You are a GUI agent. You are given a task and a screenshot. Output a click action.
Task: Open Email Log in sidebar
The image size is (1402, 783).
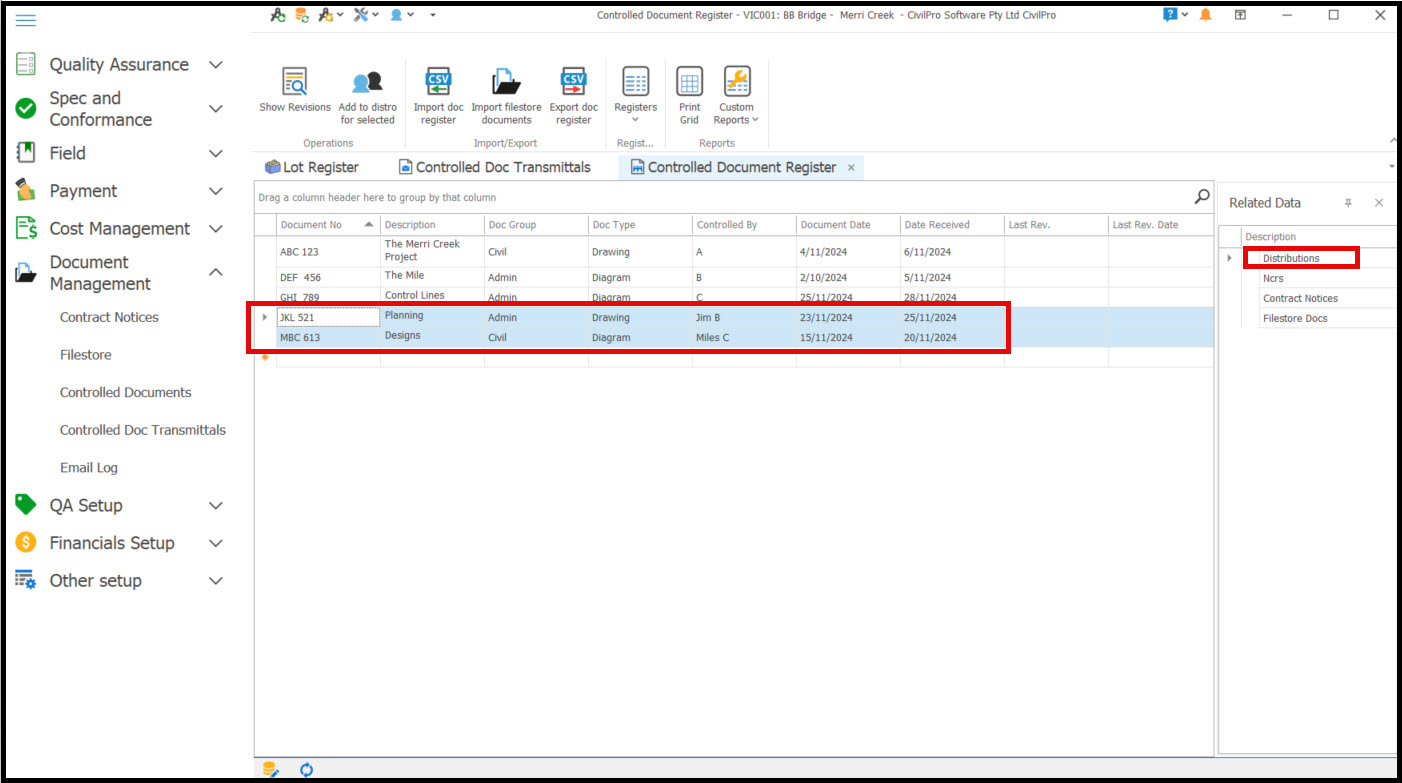89,467
